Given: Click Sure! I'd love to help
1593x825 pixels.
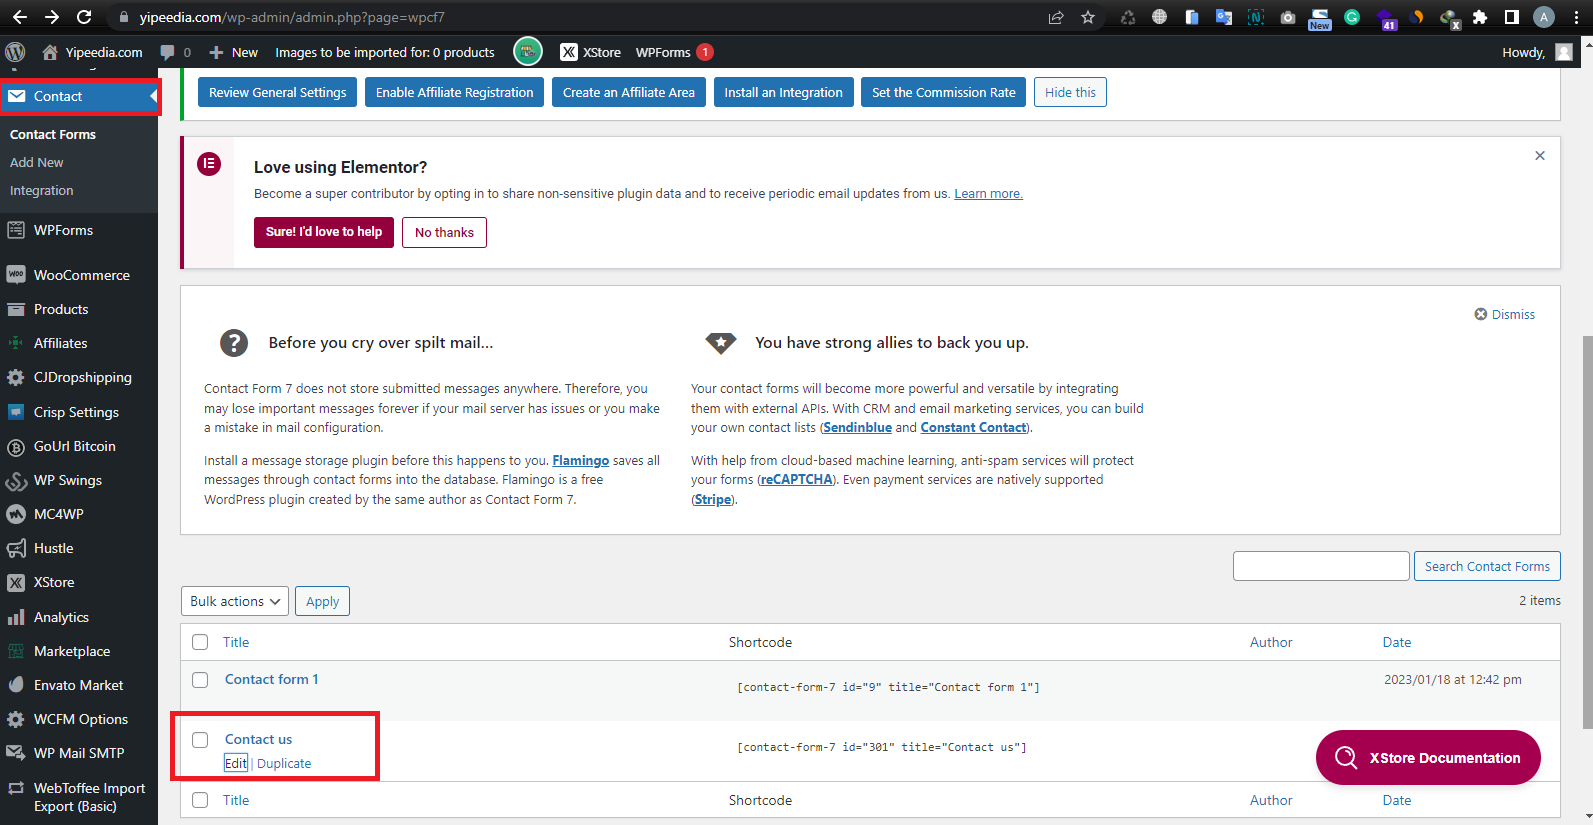Looking at the screenshot, I should [324, 232].
